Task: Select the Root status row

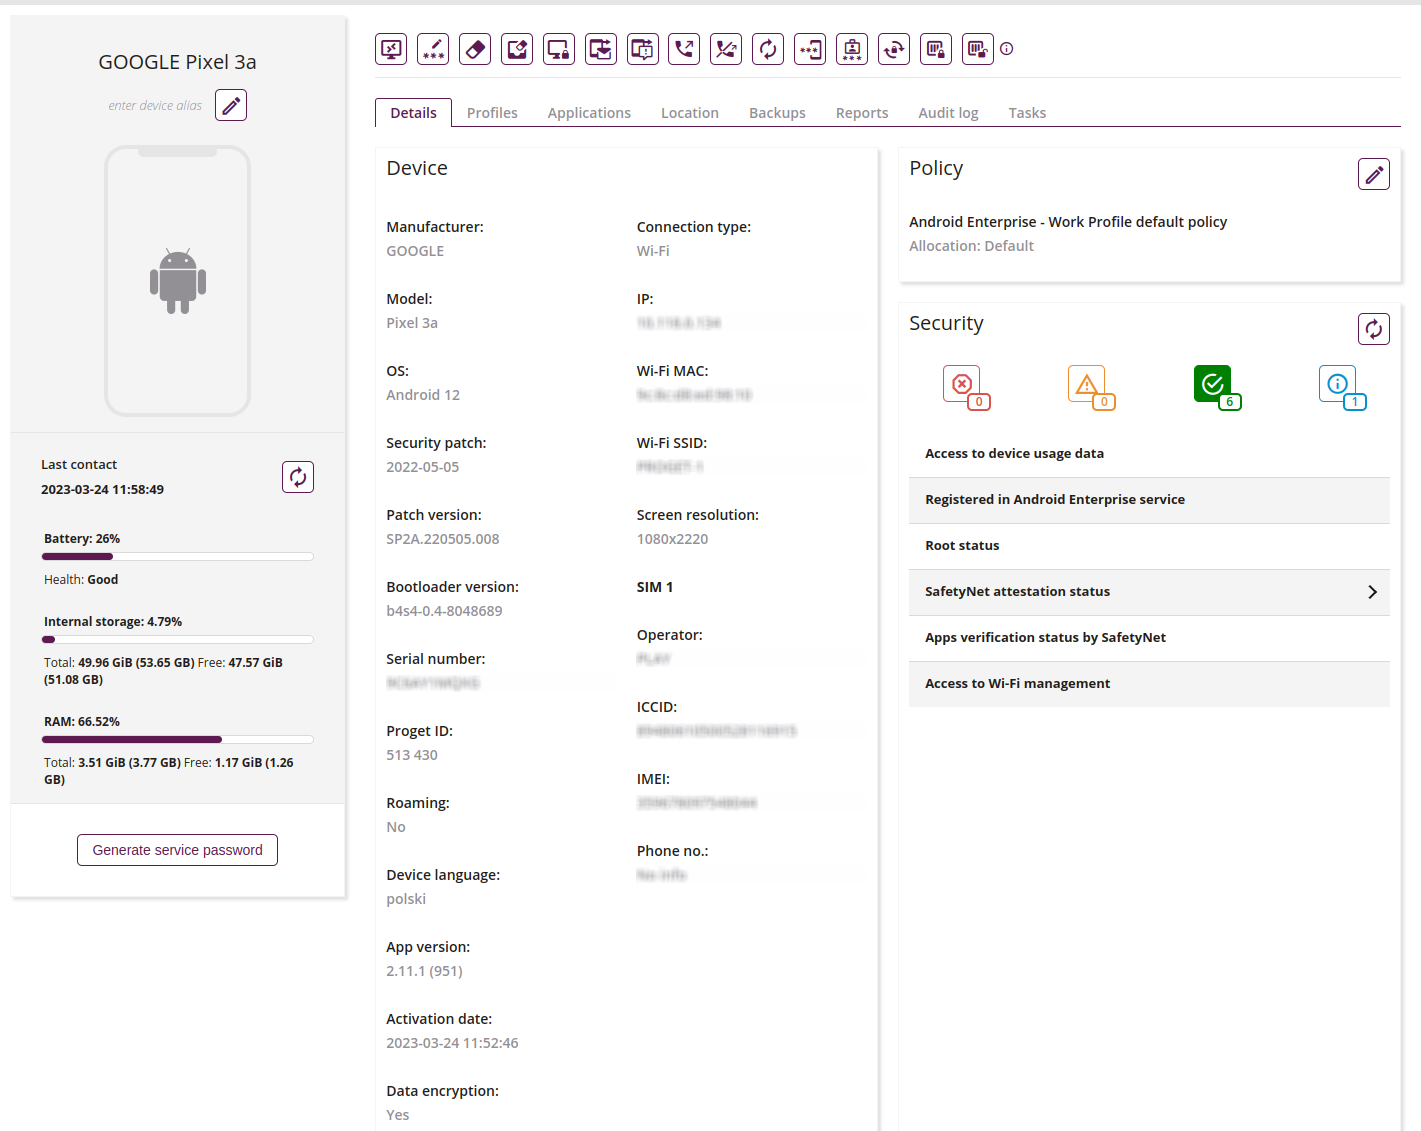Action: 1149,546
